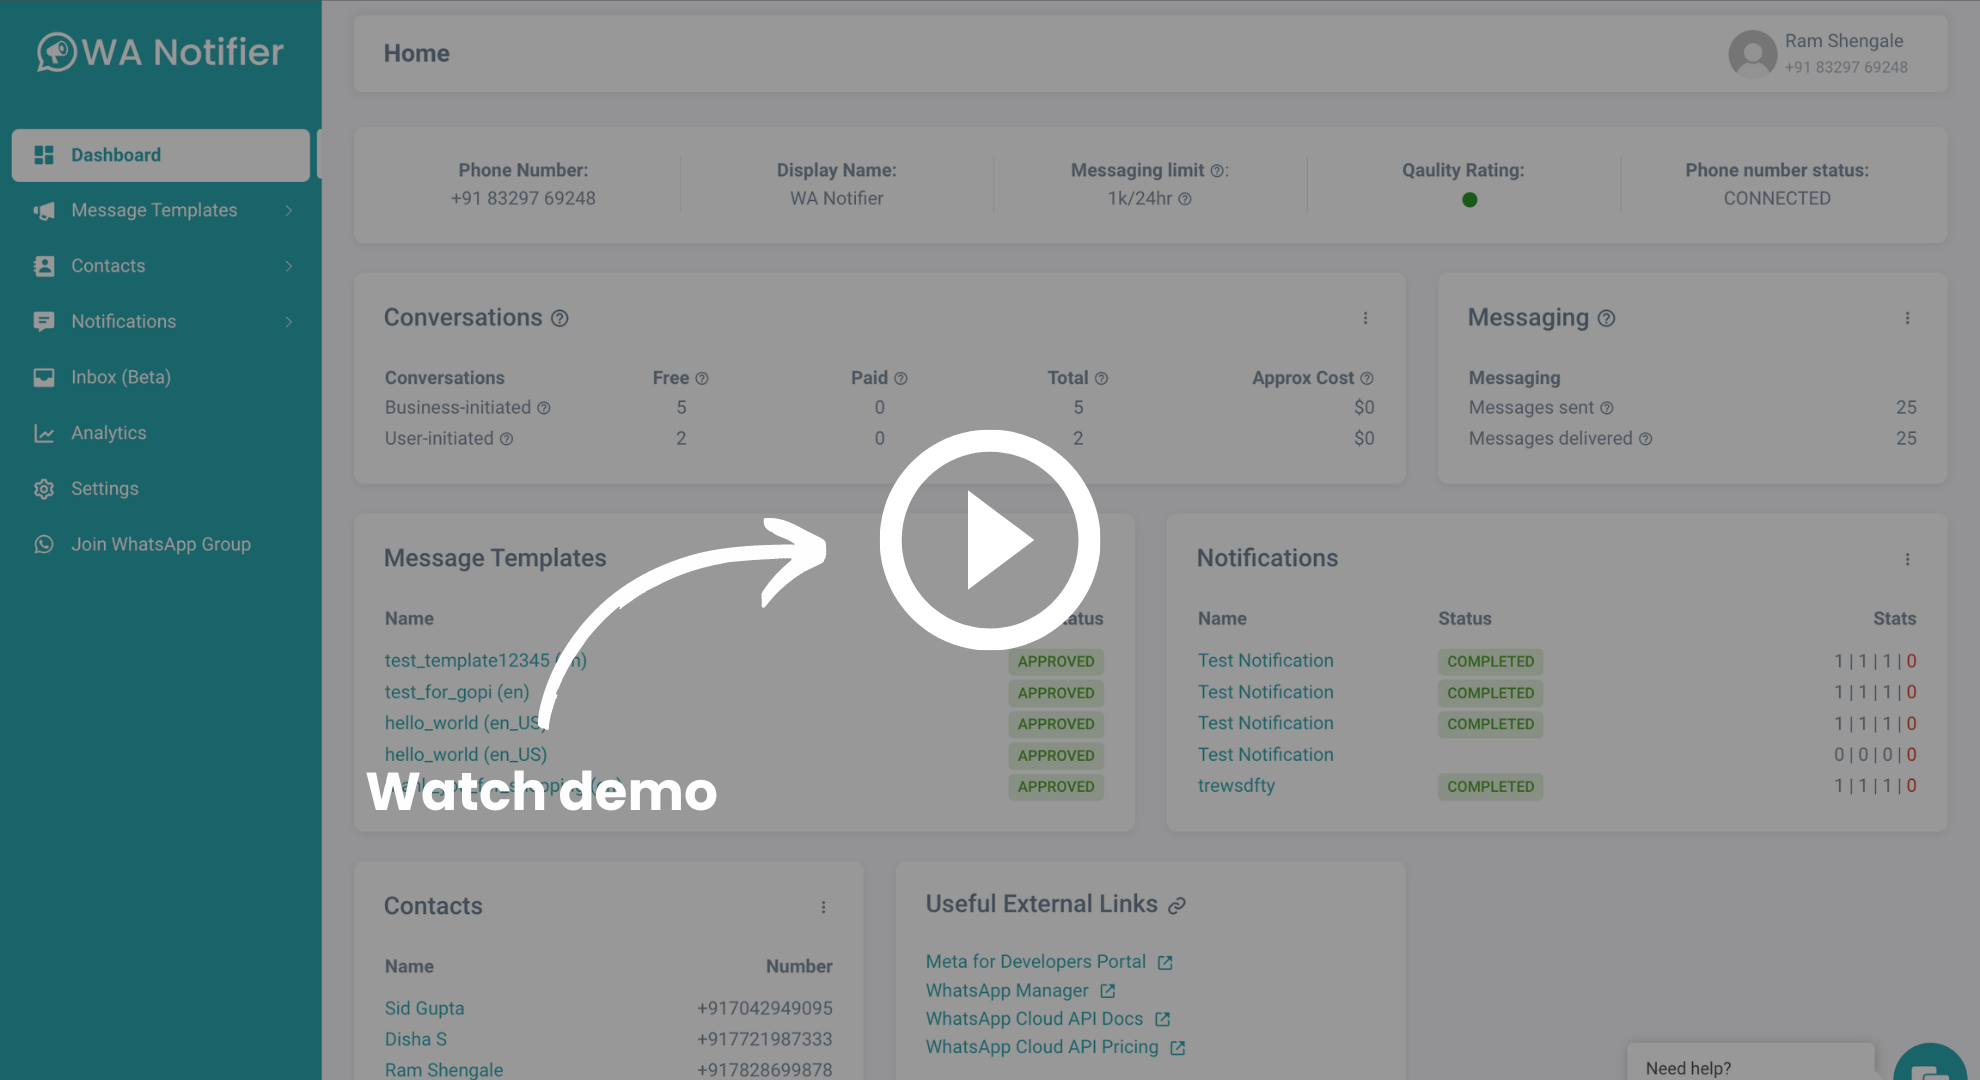Open the Notifications panel kebab menu
Viewport: 1980px width, 1080px height.
(x=1908, y=559)
